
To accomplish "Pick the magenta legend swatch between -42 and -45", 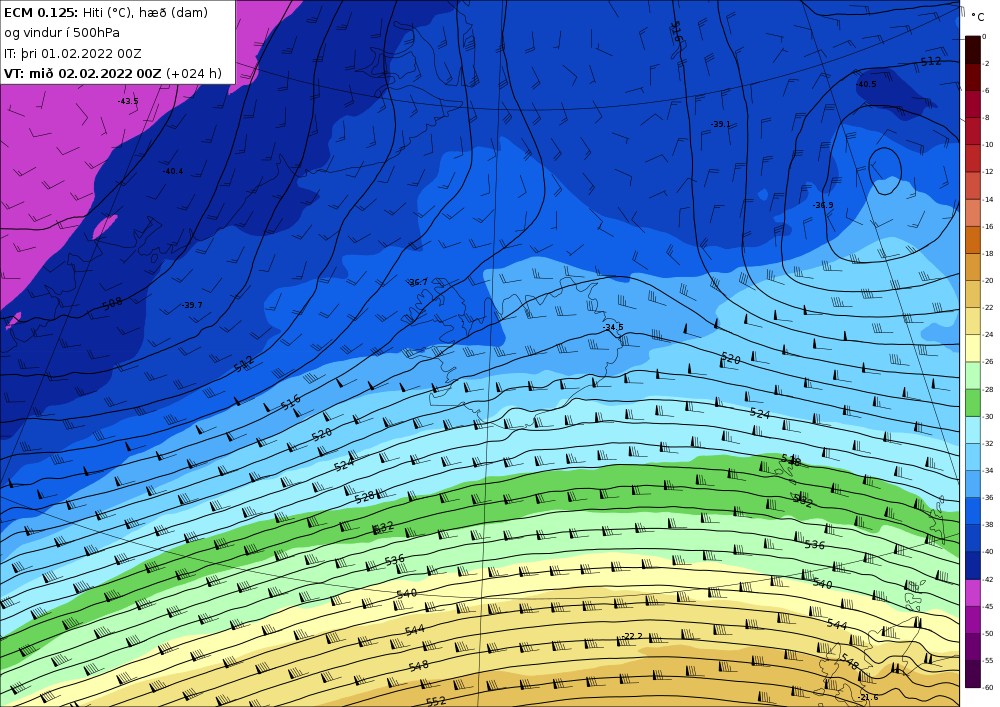I will [x=973, y=593].
